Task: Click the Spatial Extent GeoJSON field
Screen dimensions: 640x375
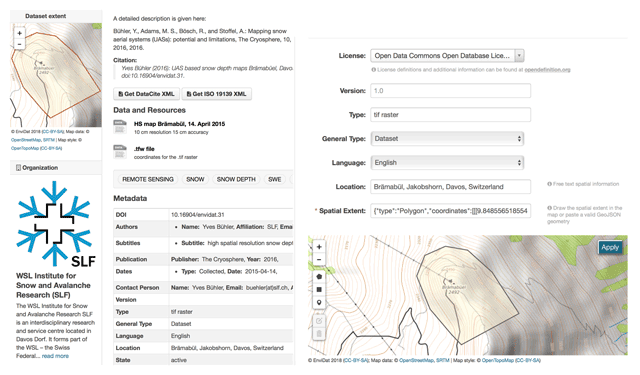Action: (x=451, y=211)
